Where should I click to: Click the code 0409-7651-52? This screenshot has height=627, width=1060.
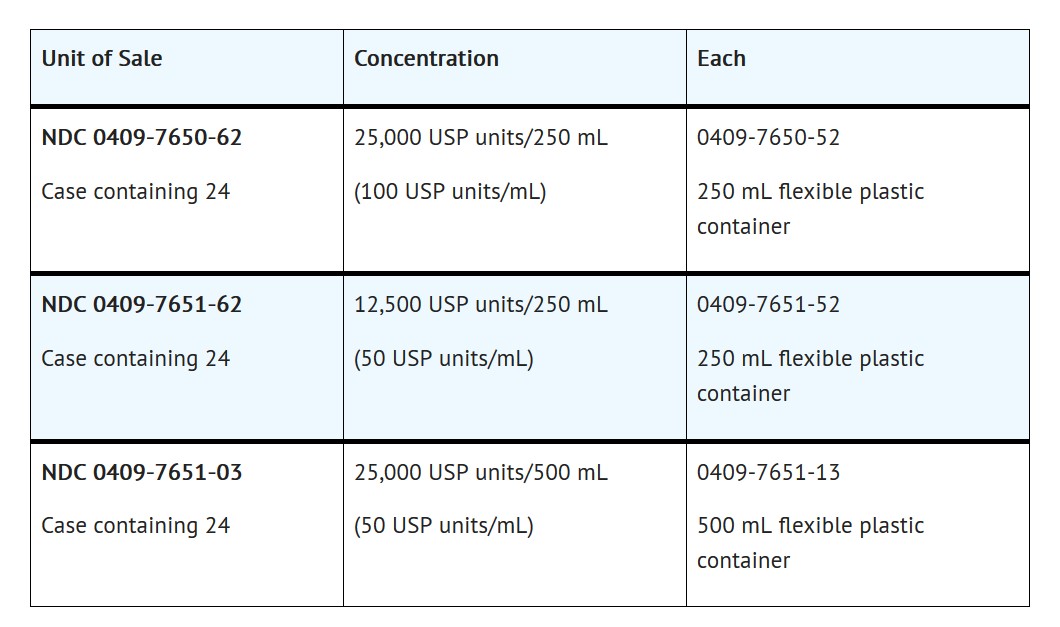(x=768, y=305)
